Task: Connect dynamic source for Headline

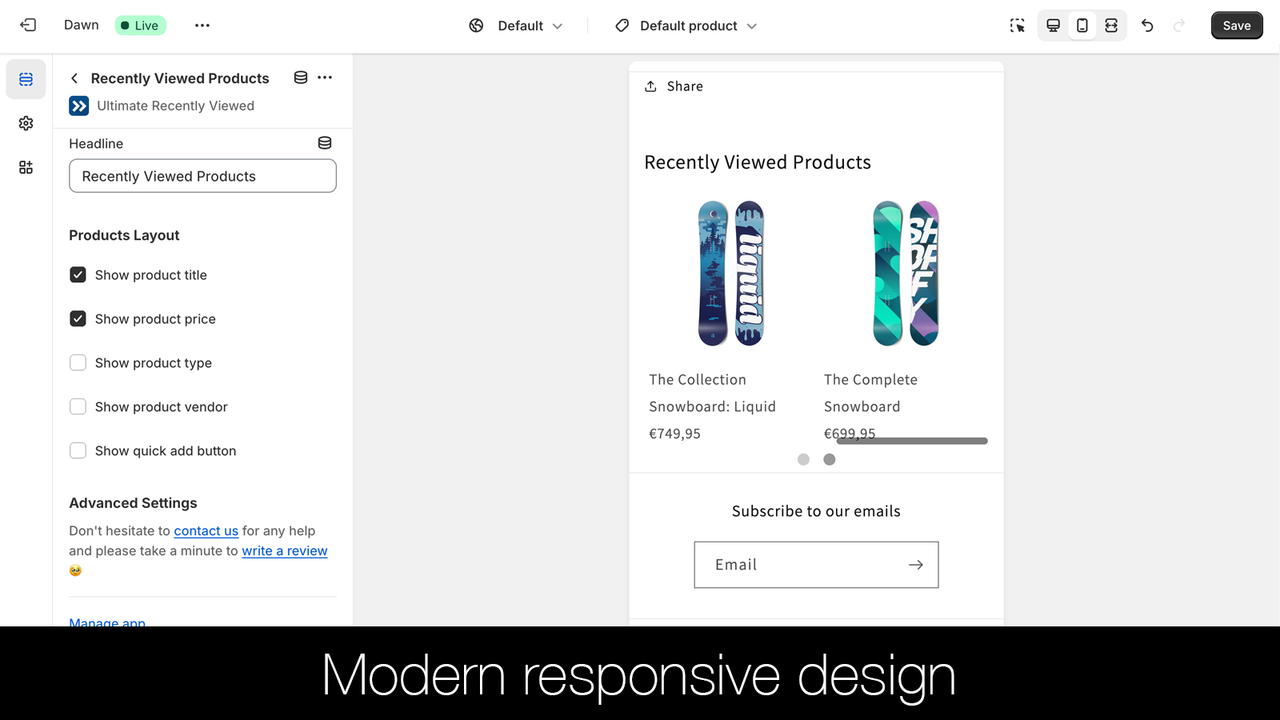Action: 324,142
